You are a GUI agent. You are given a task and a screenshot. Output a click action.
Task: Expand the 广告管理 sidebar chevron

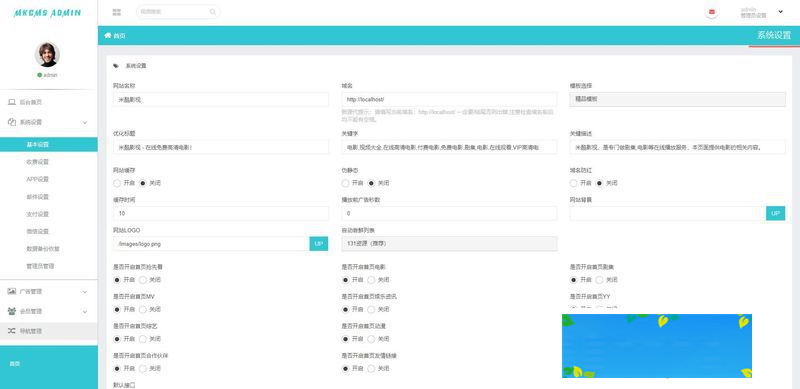click(x=85, y=292)
